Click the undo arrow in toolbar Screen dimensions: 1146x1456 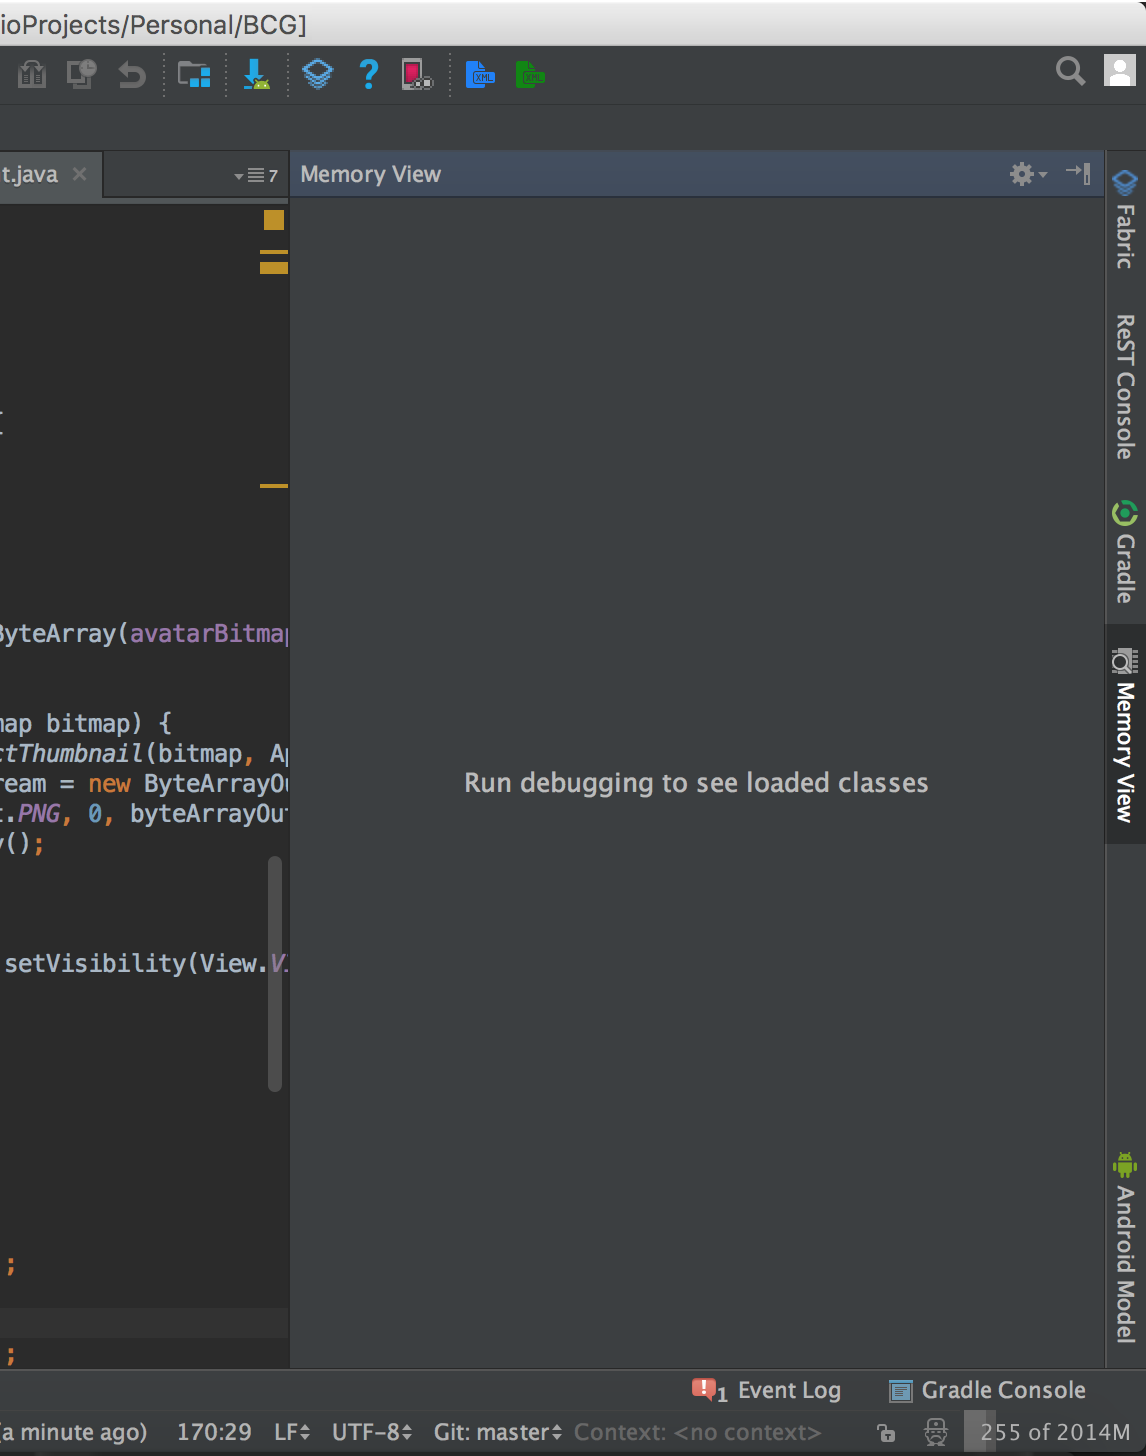click(x=132, y=74)
